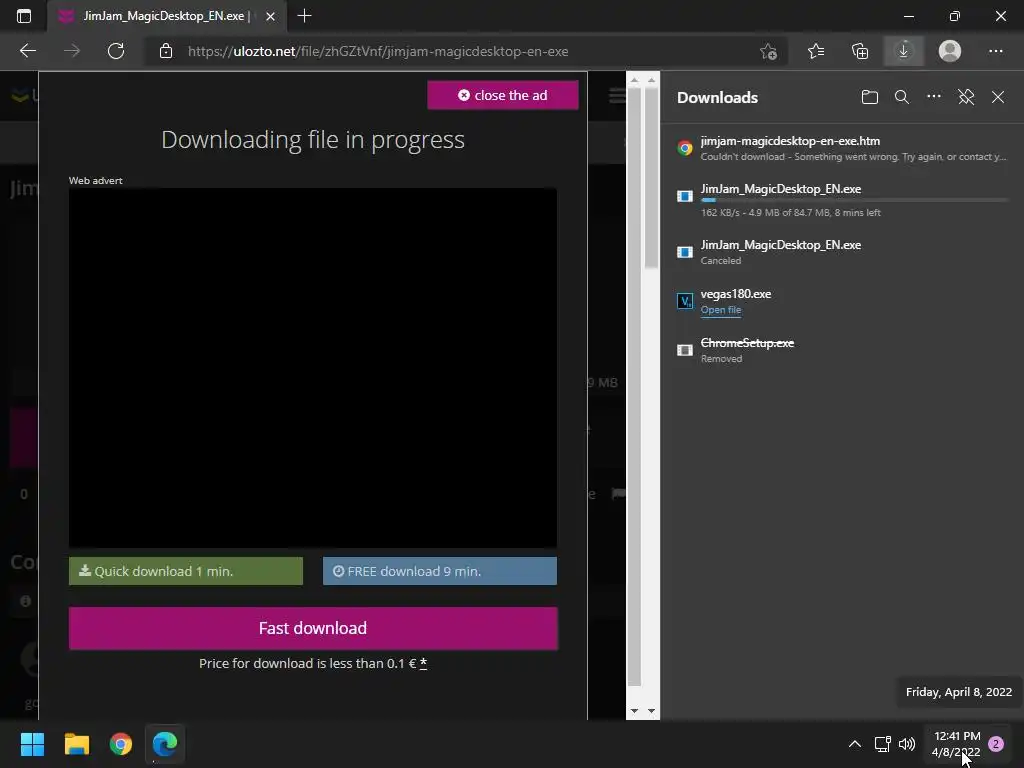
Task: Close the Downloads panel
Action: coord(998,97)
